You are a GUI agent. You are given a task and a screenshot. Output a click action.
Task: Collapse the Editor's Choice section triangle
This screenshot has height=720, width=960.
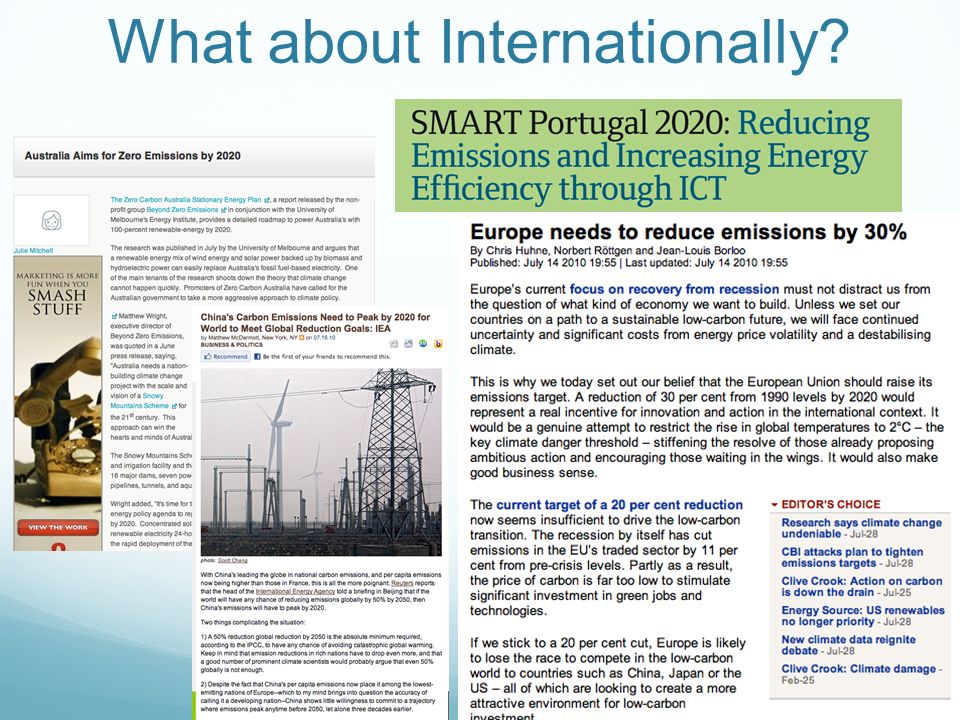click(x=774, y=504)
